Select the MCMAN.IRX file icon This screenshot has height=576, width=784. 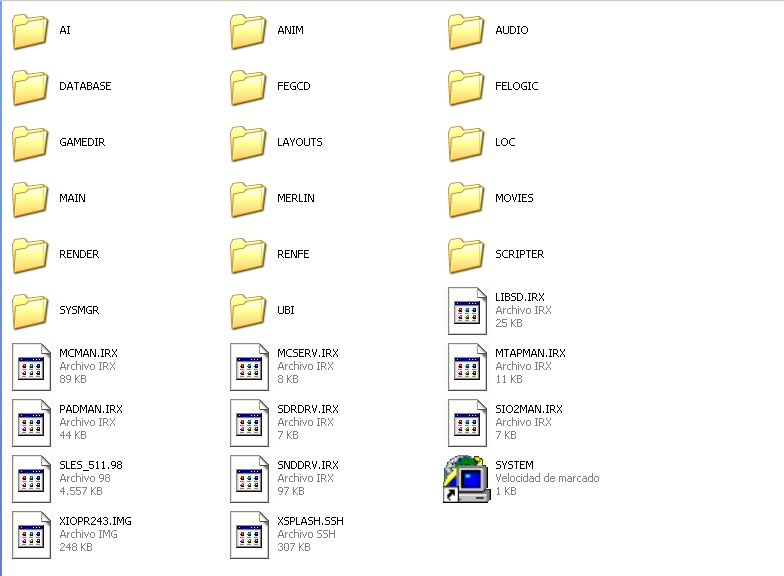click(x=31, y=366)
